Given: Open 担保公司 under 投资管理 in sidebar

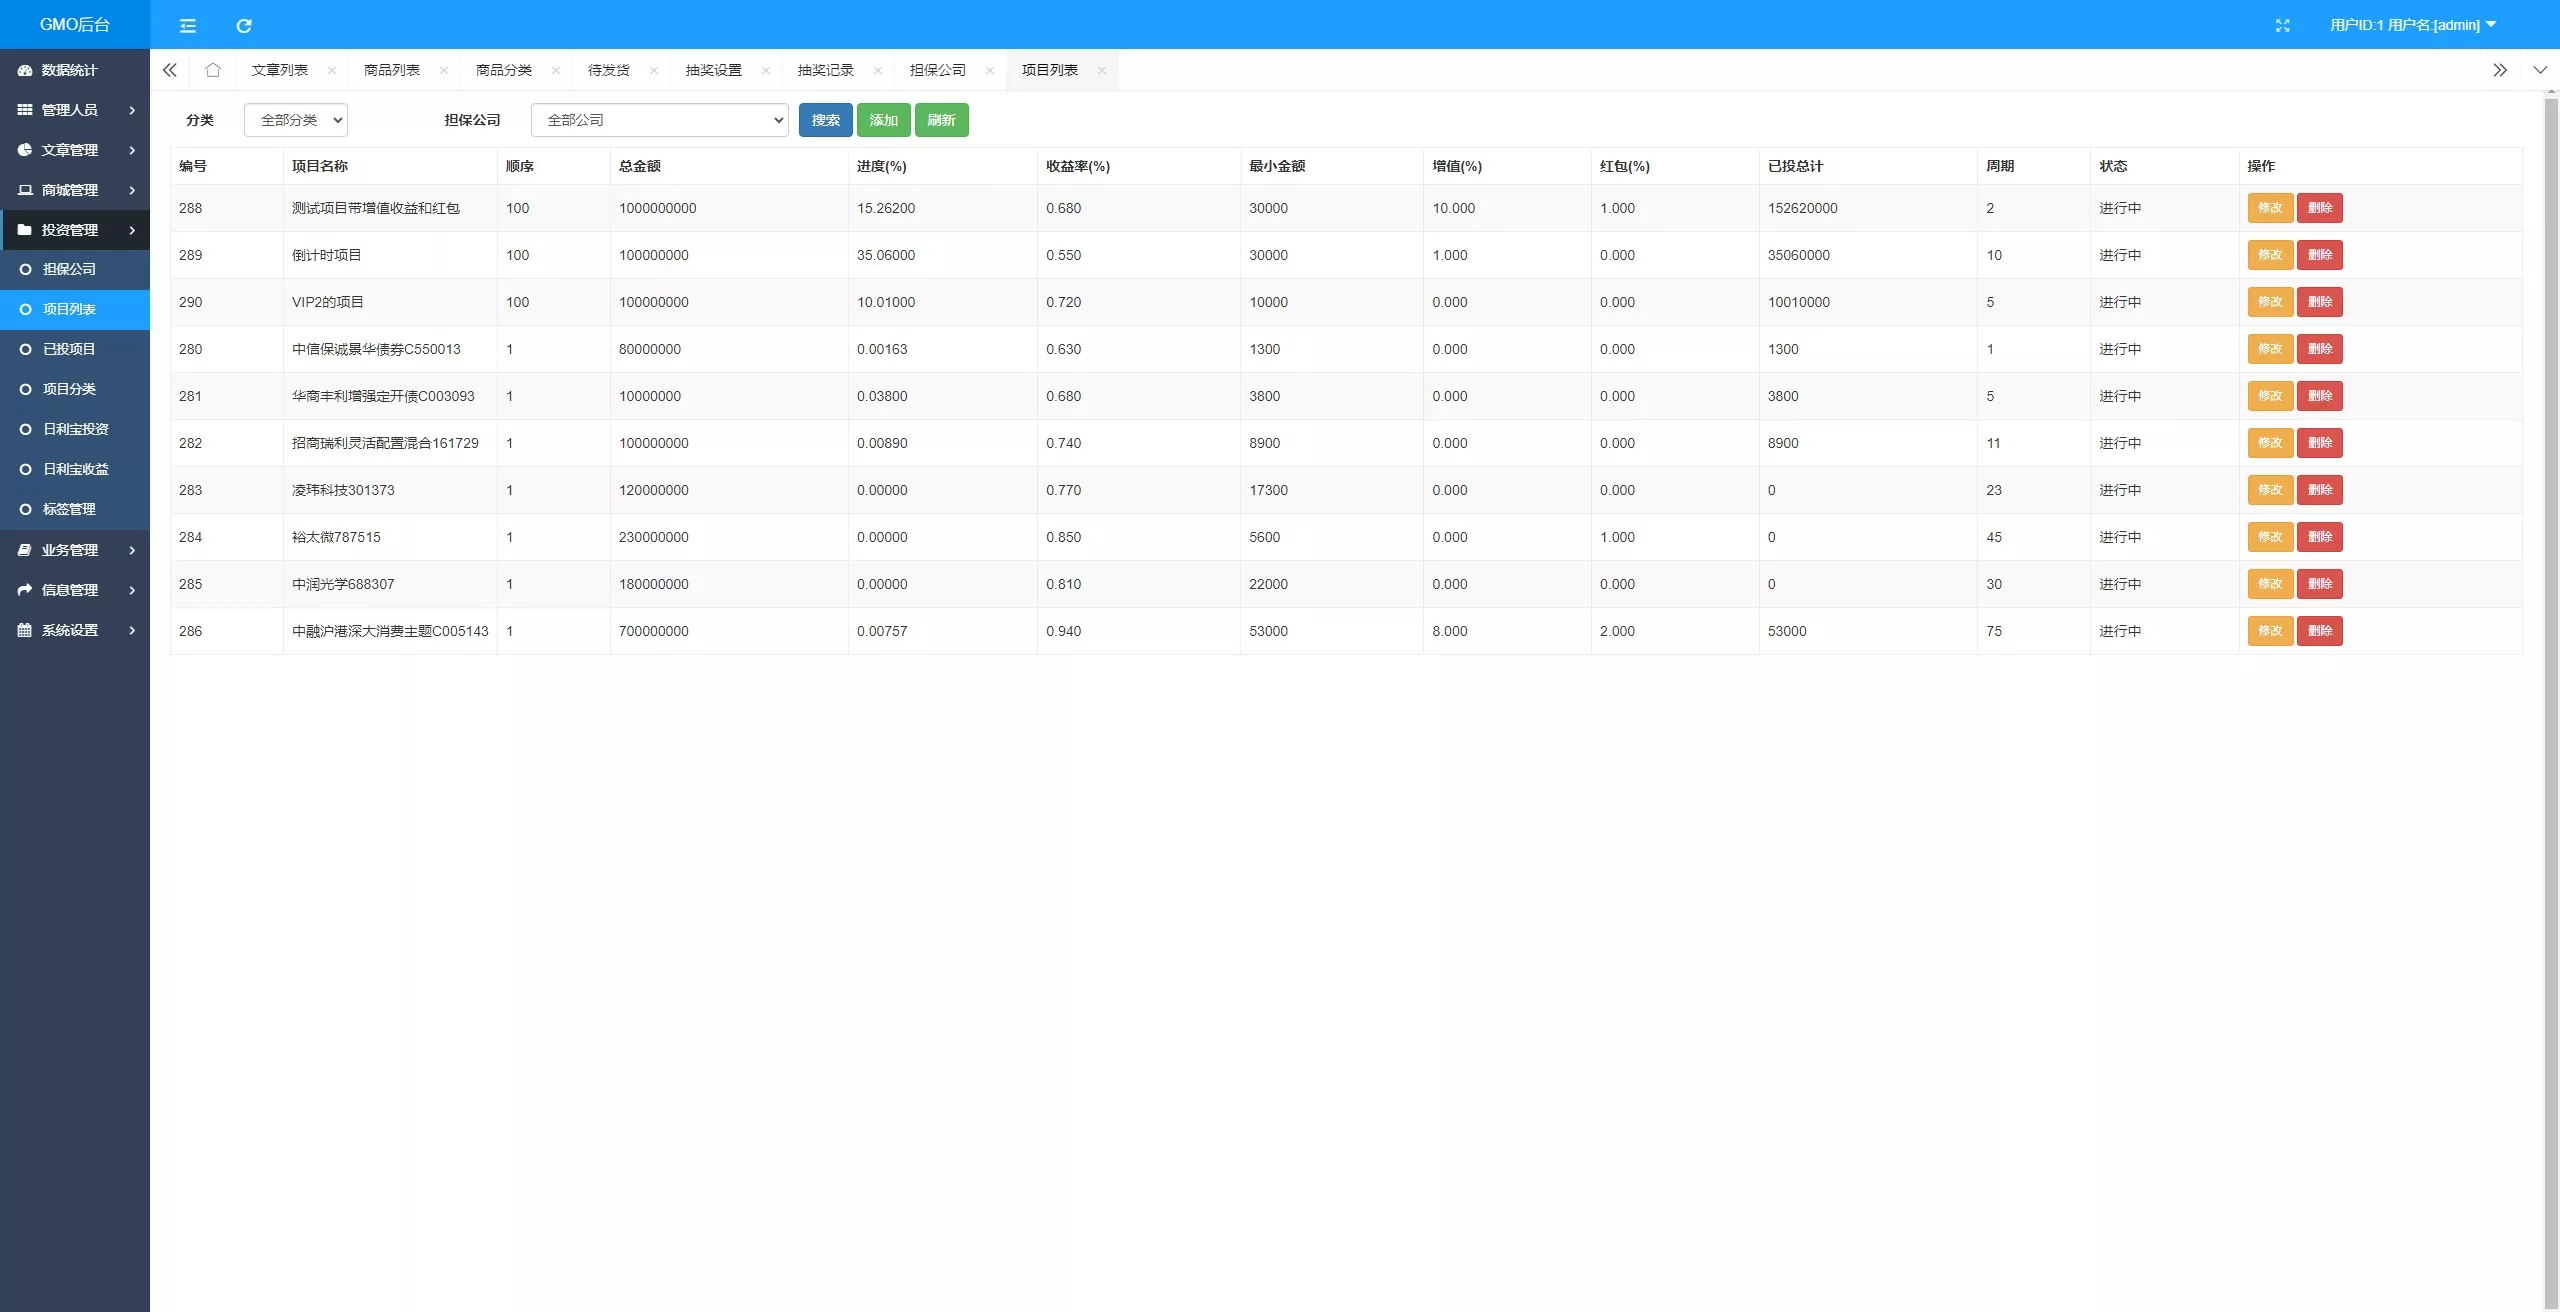Looking at the screenshot, I should 75,269.
